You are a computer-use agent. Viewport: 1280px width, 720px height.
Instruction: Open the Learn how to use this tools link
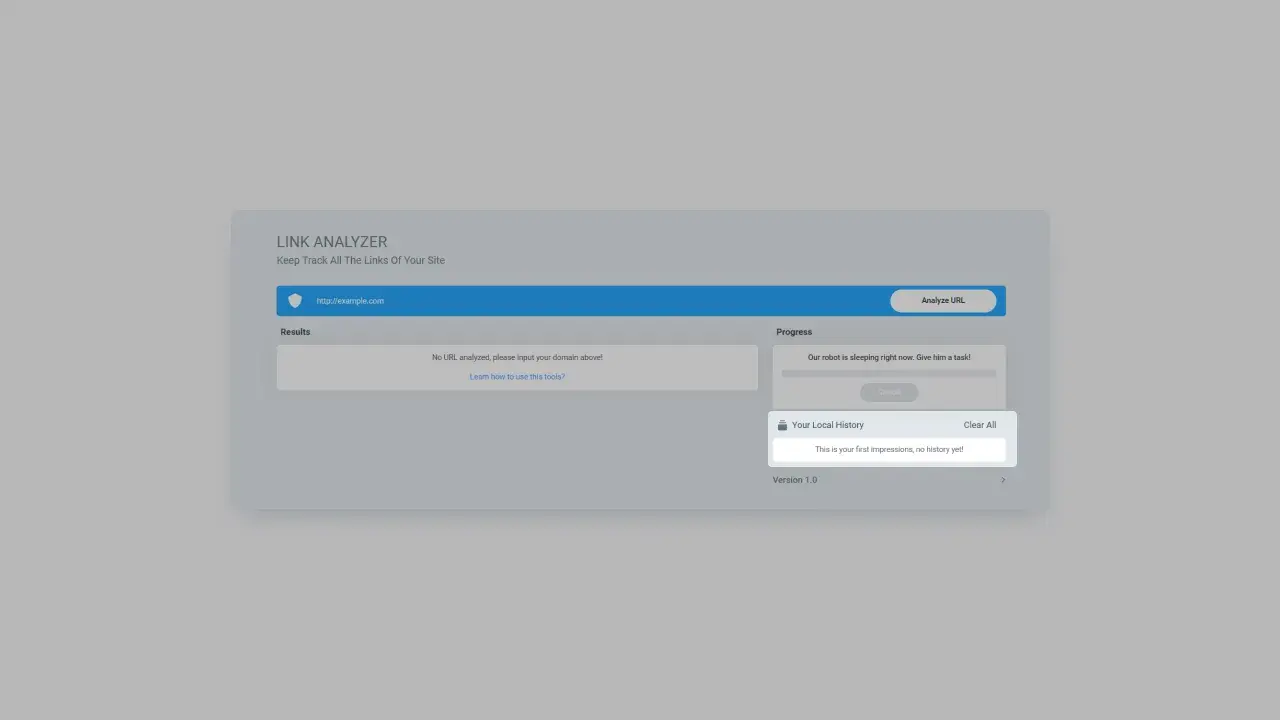point(517,377)
